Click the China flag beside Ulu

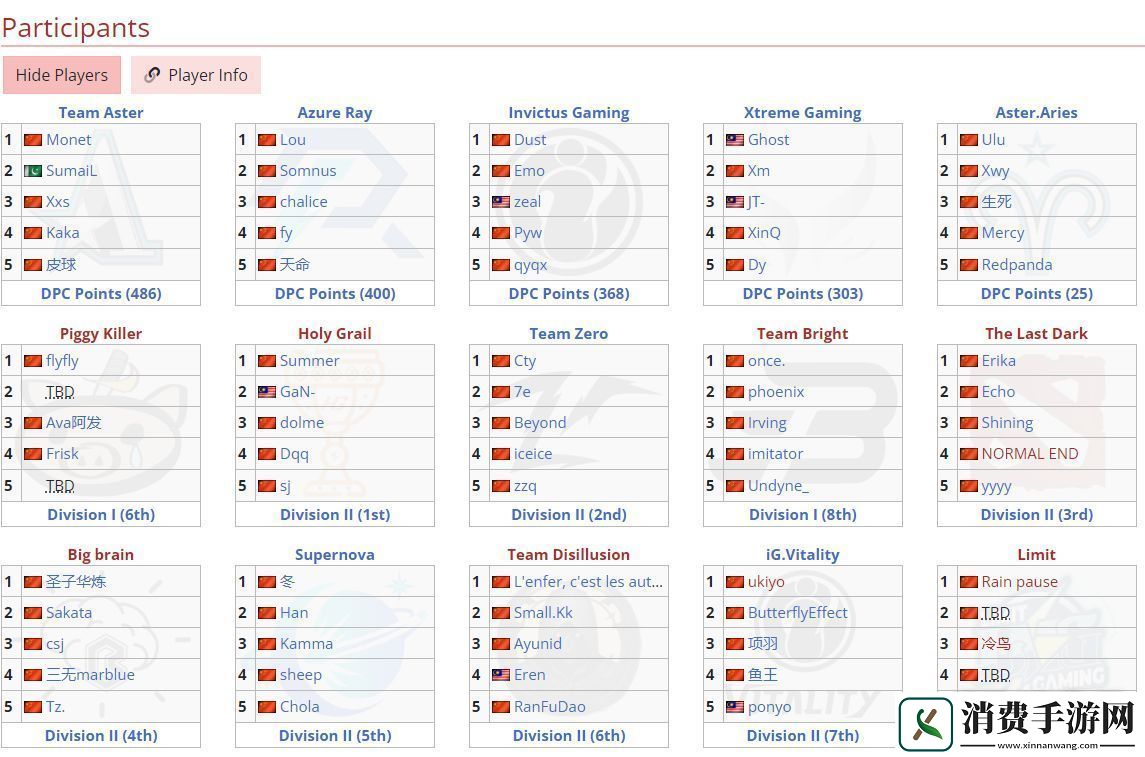point(968,140)
